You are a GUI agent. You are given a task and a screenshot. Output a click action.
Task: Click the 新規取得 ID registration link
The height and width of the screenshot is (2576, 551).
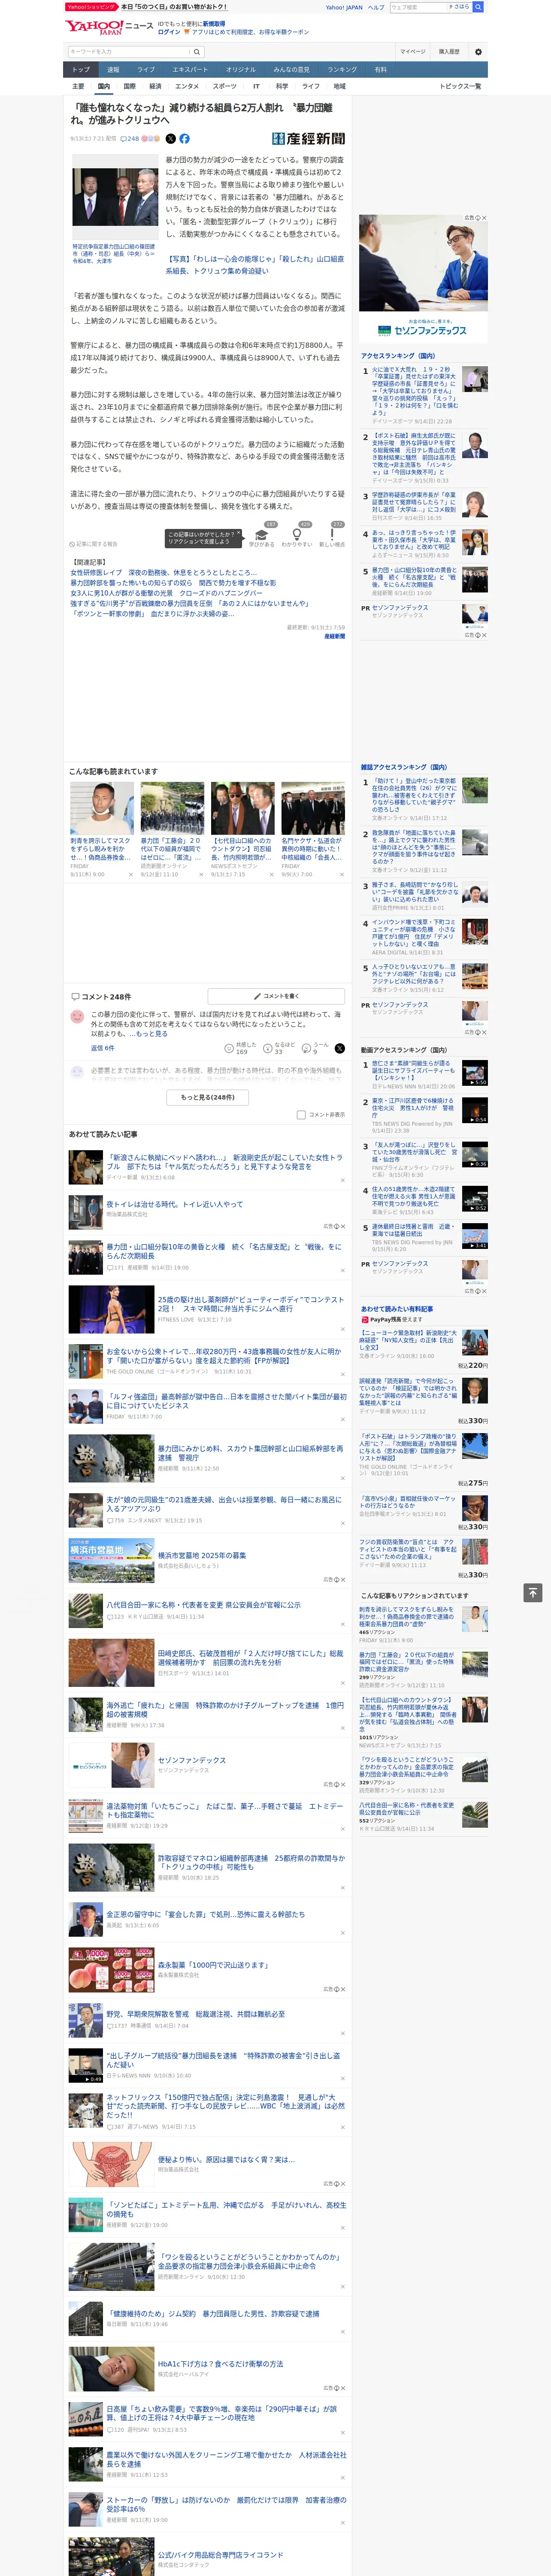tap(214, 23)
